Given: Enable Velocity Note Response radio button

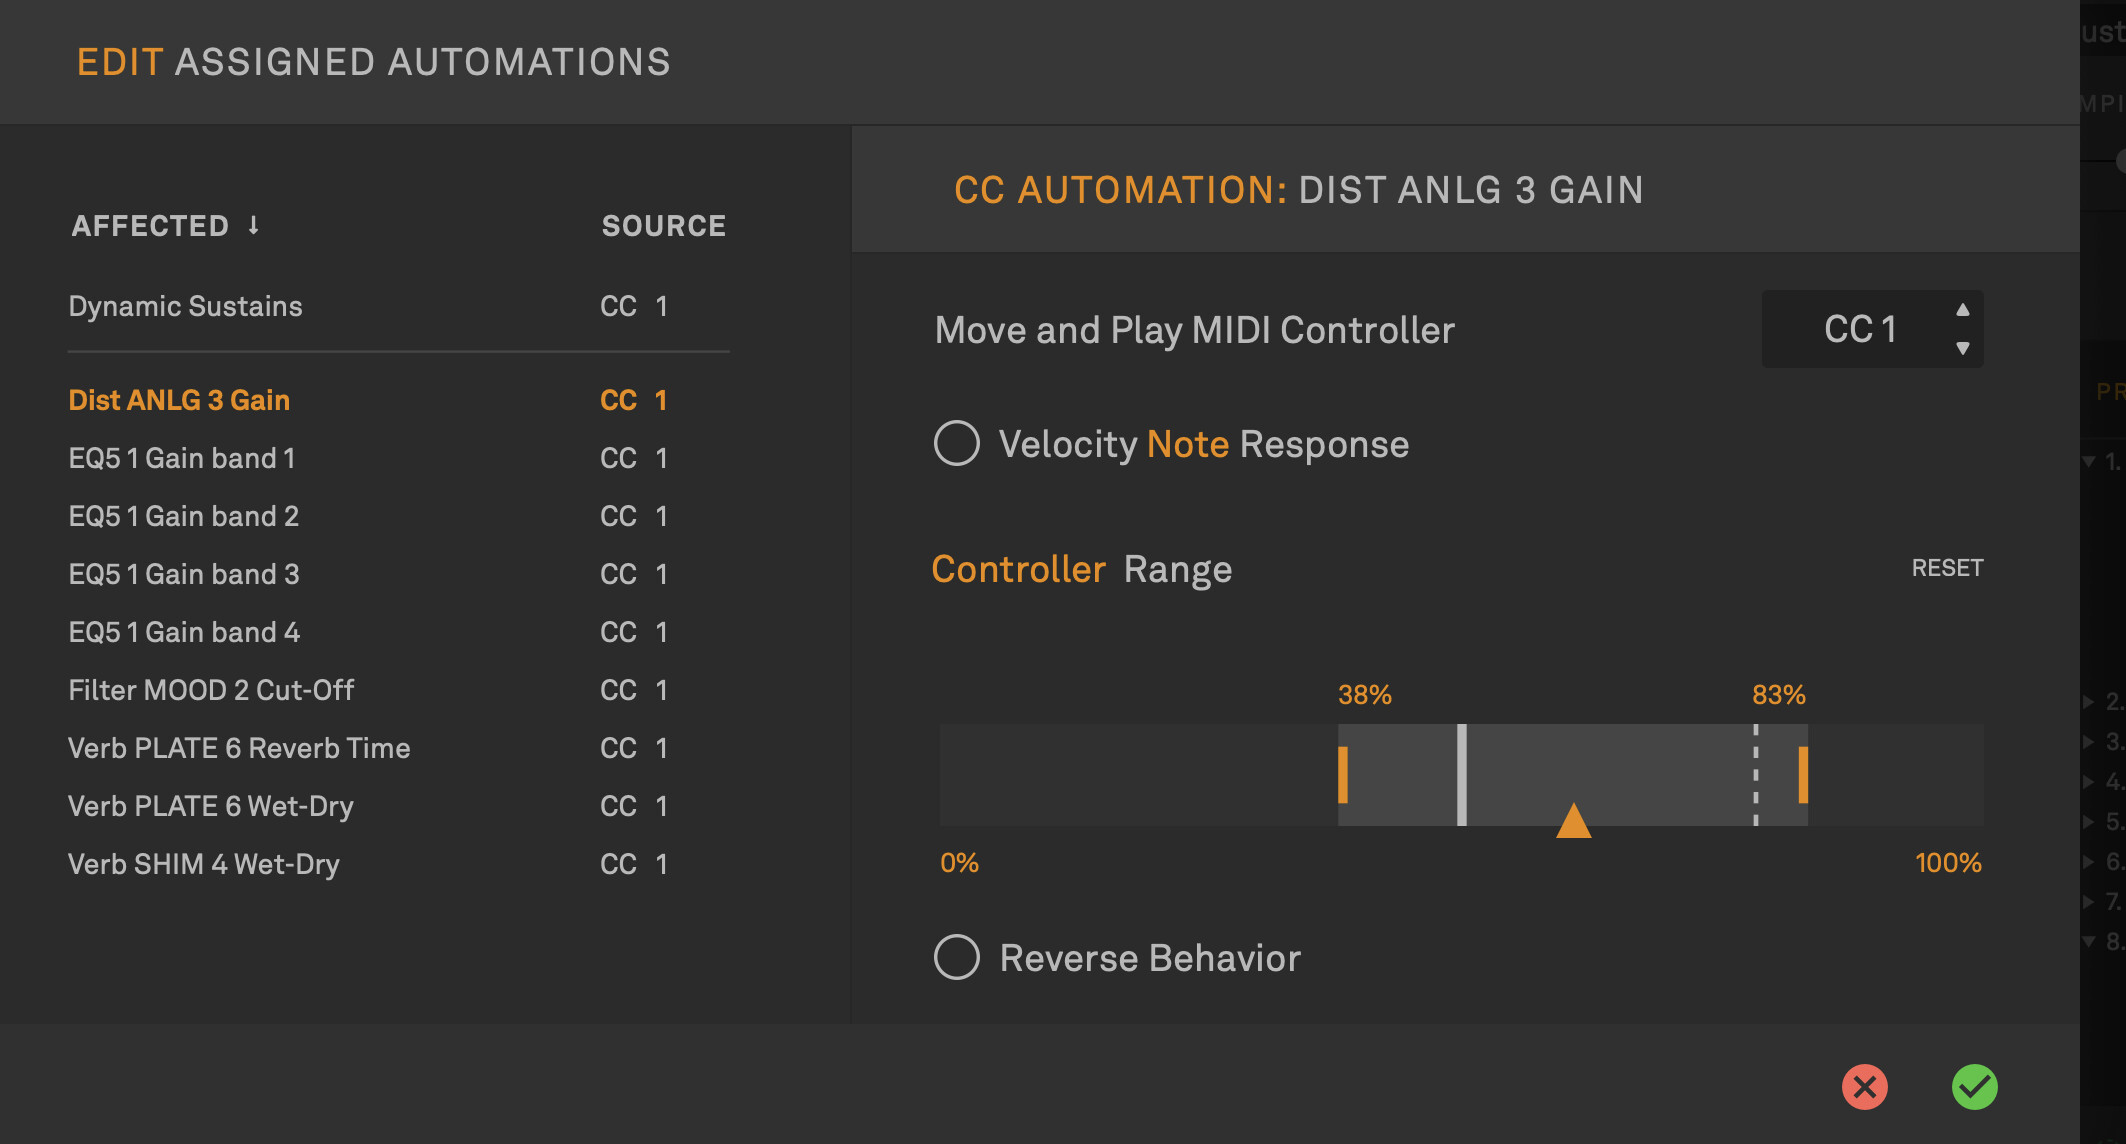Looking at the screenshot, I should click(x=957, y=443).
